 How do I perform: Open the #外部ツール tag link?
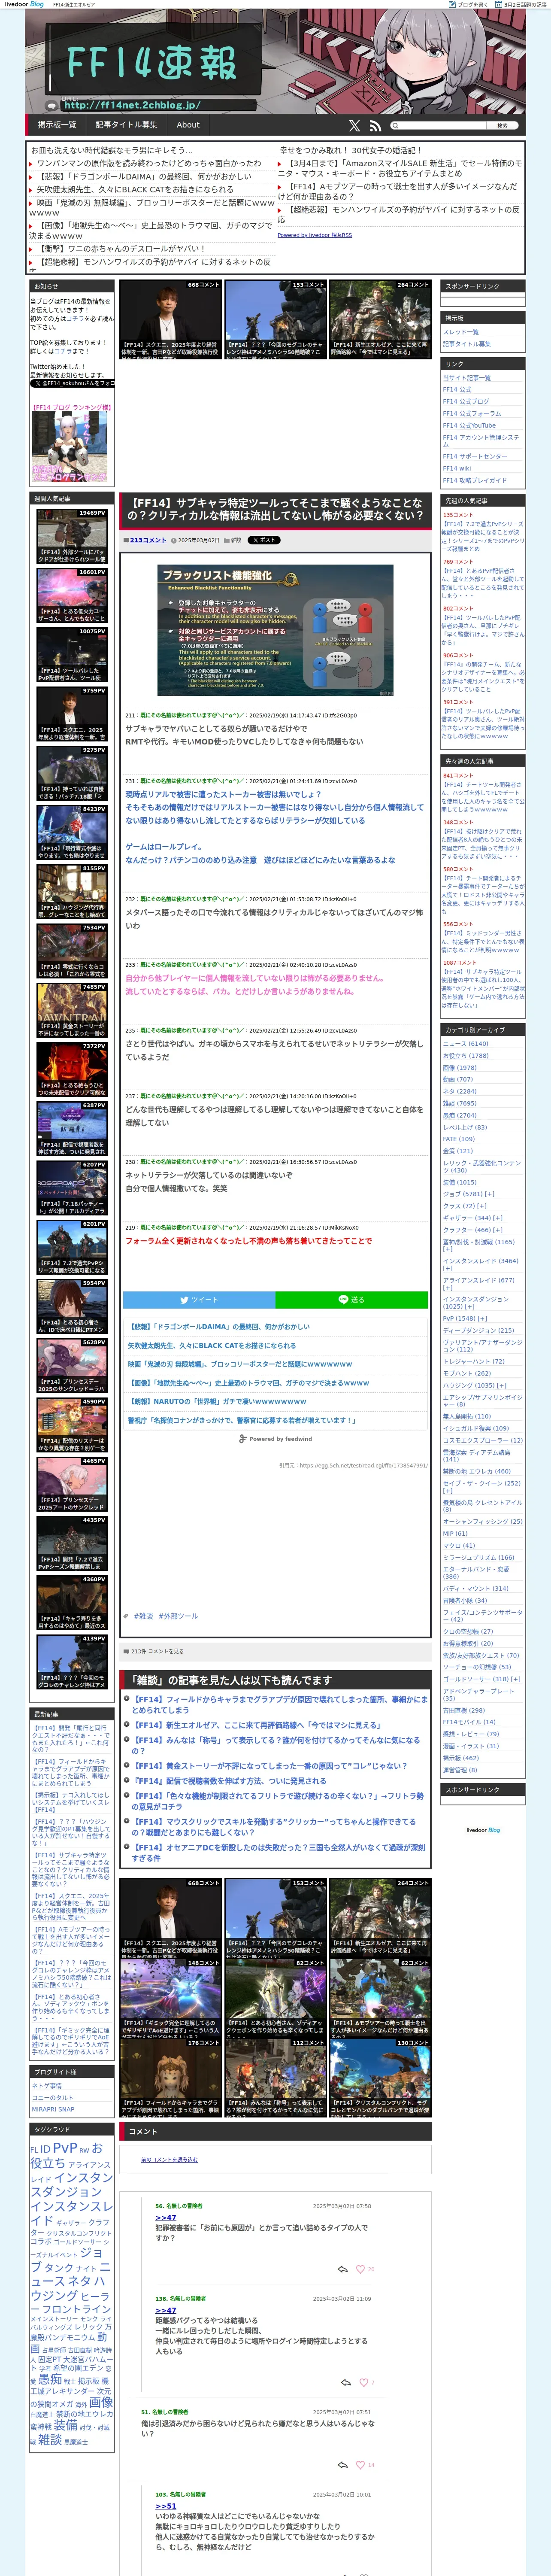click(x=178, y=1616)
